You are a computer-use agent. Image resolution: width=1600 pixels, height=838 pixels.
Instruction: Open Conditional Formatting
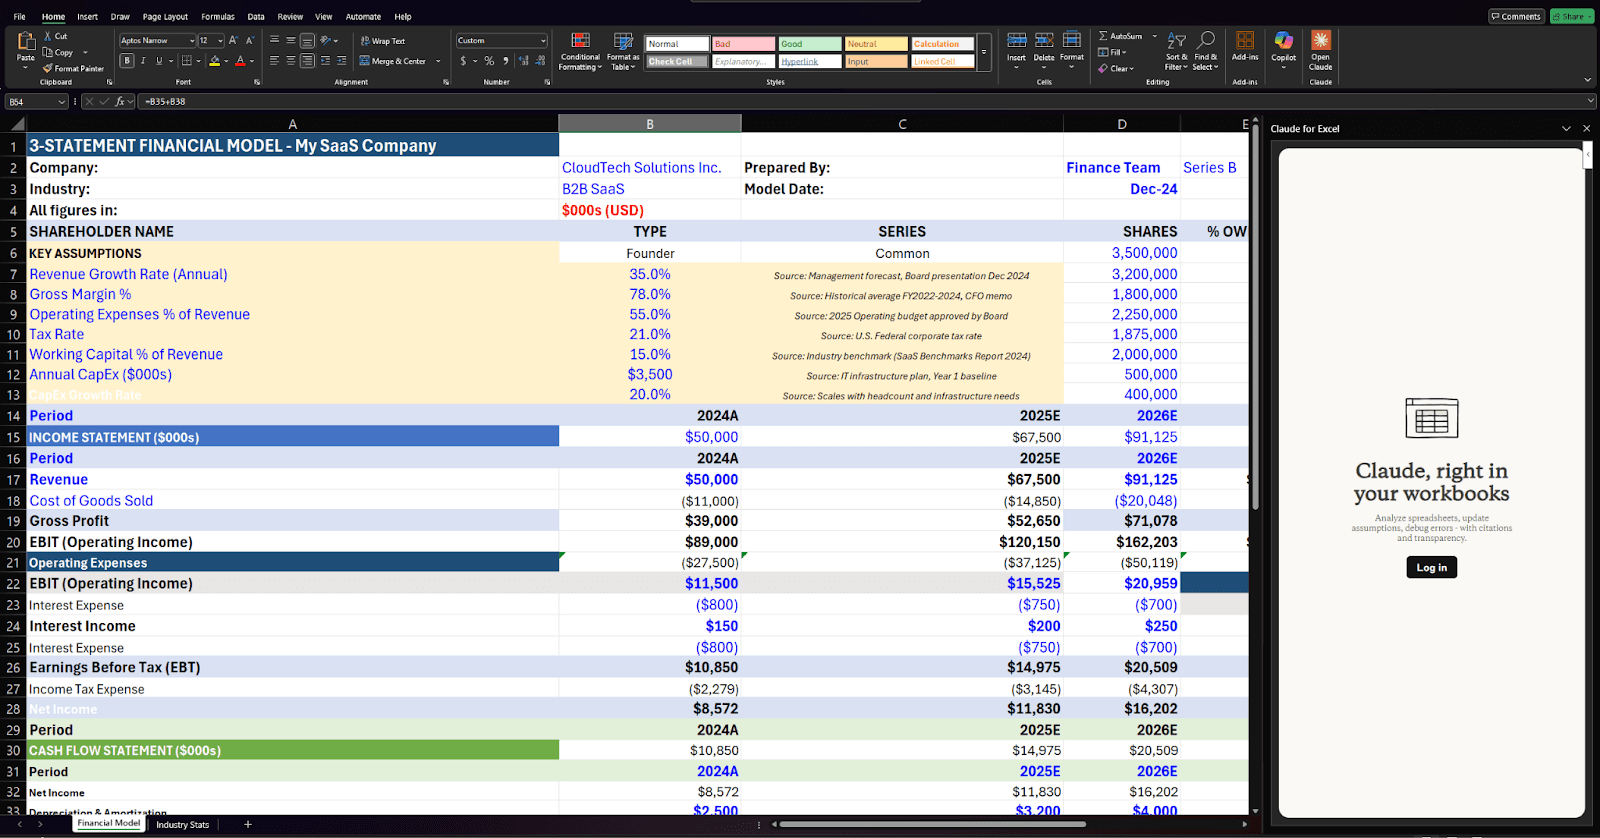pyautogui.click(x=580, y=52)
